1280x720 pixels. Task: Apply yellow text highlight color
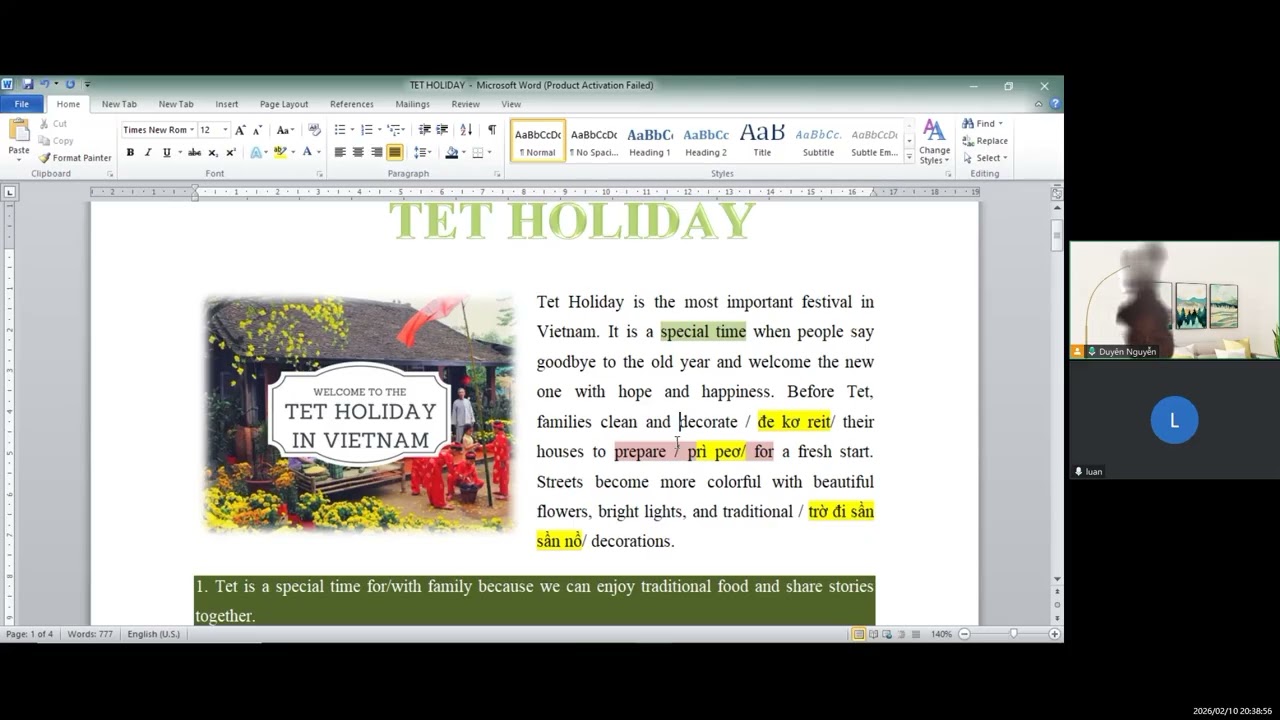click(280, 152)
